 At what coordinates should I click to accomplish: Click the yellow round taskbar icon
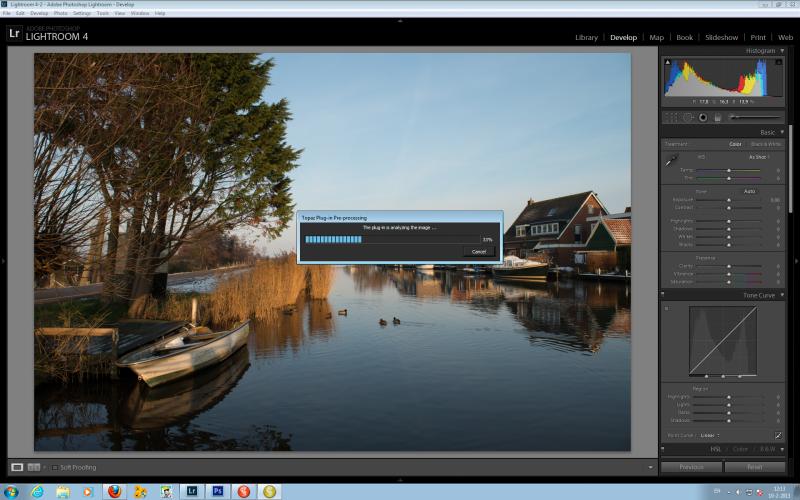tap(269, 491)
